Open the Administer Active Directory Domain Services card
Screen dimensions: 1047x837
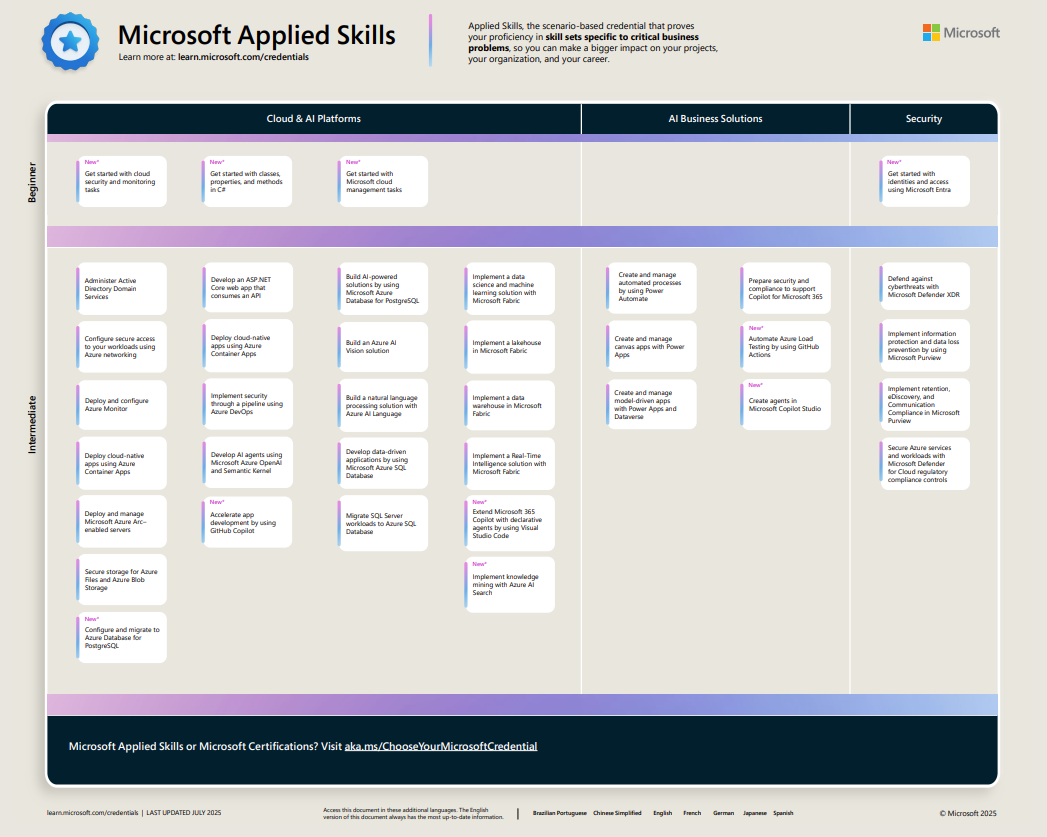tap(121, 289)
